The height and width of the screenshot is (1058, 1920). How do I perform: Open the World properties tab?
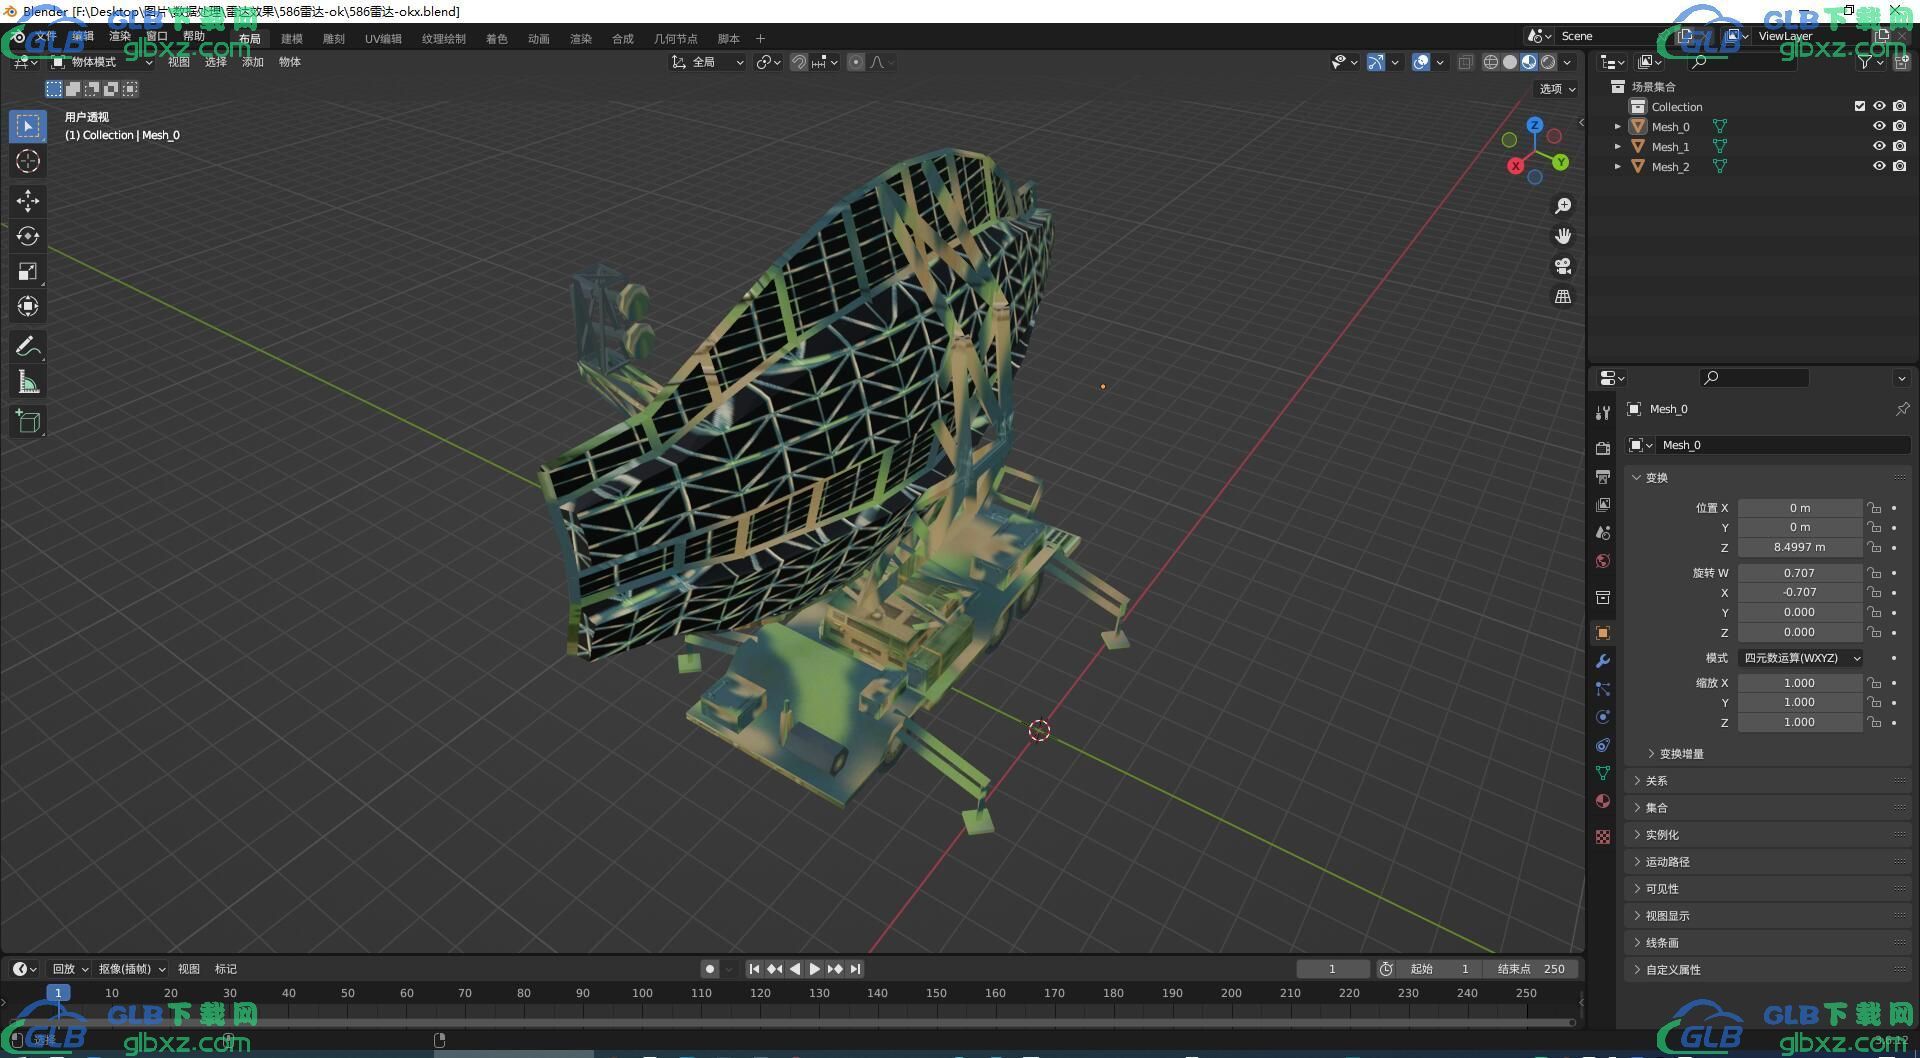pyautogui.click(x=1603, y=560)
